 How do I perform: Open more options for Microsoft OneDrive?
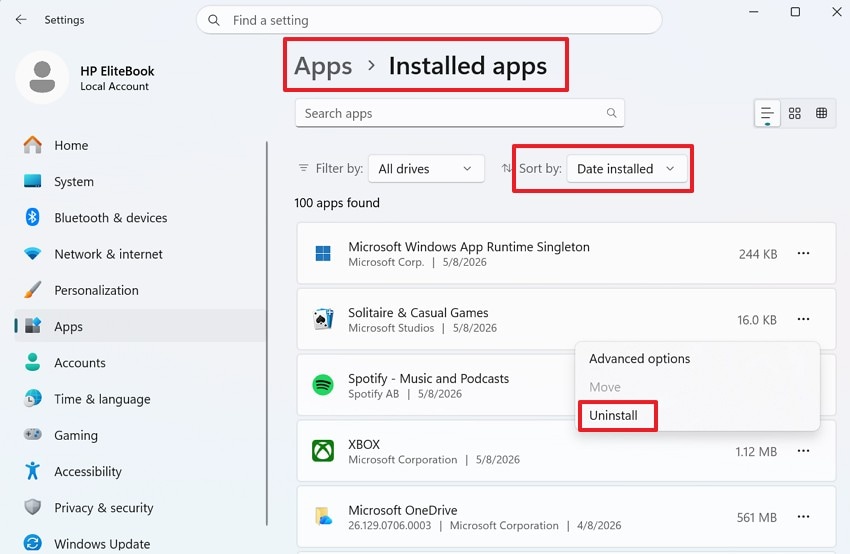pyautogui.click(x=803, y=517)
